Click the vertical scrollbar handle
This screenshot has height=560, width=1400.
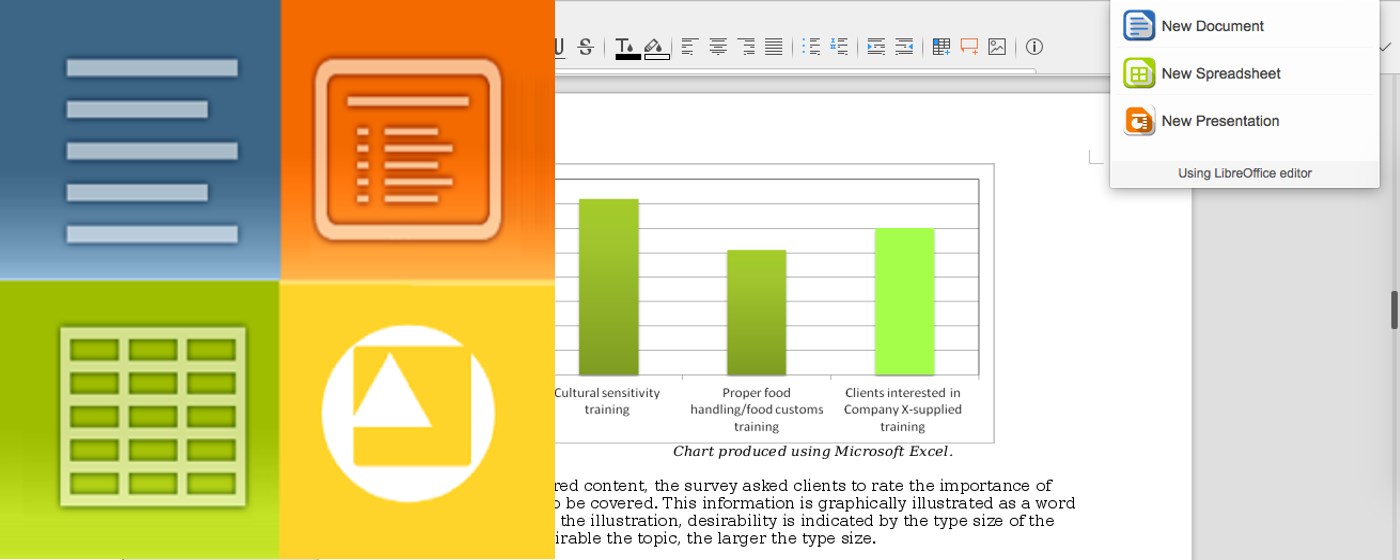click(x=1394, y=310)
